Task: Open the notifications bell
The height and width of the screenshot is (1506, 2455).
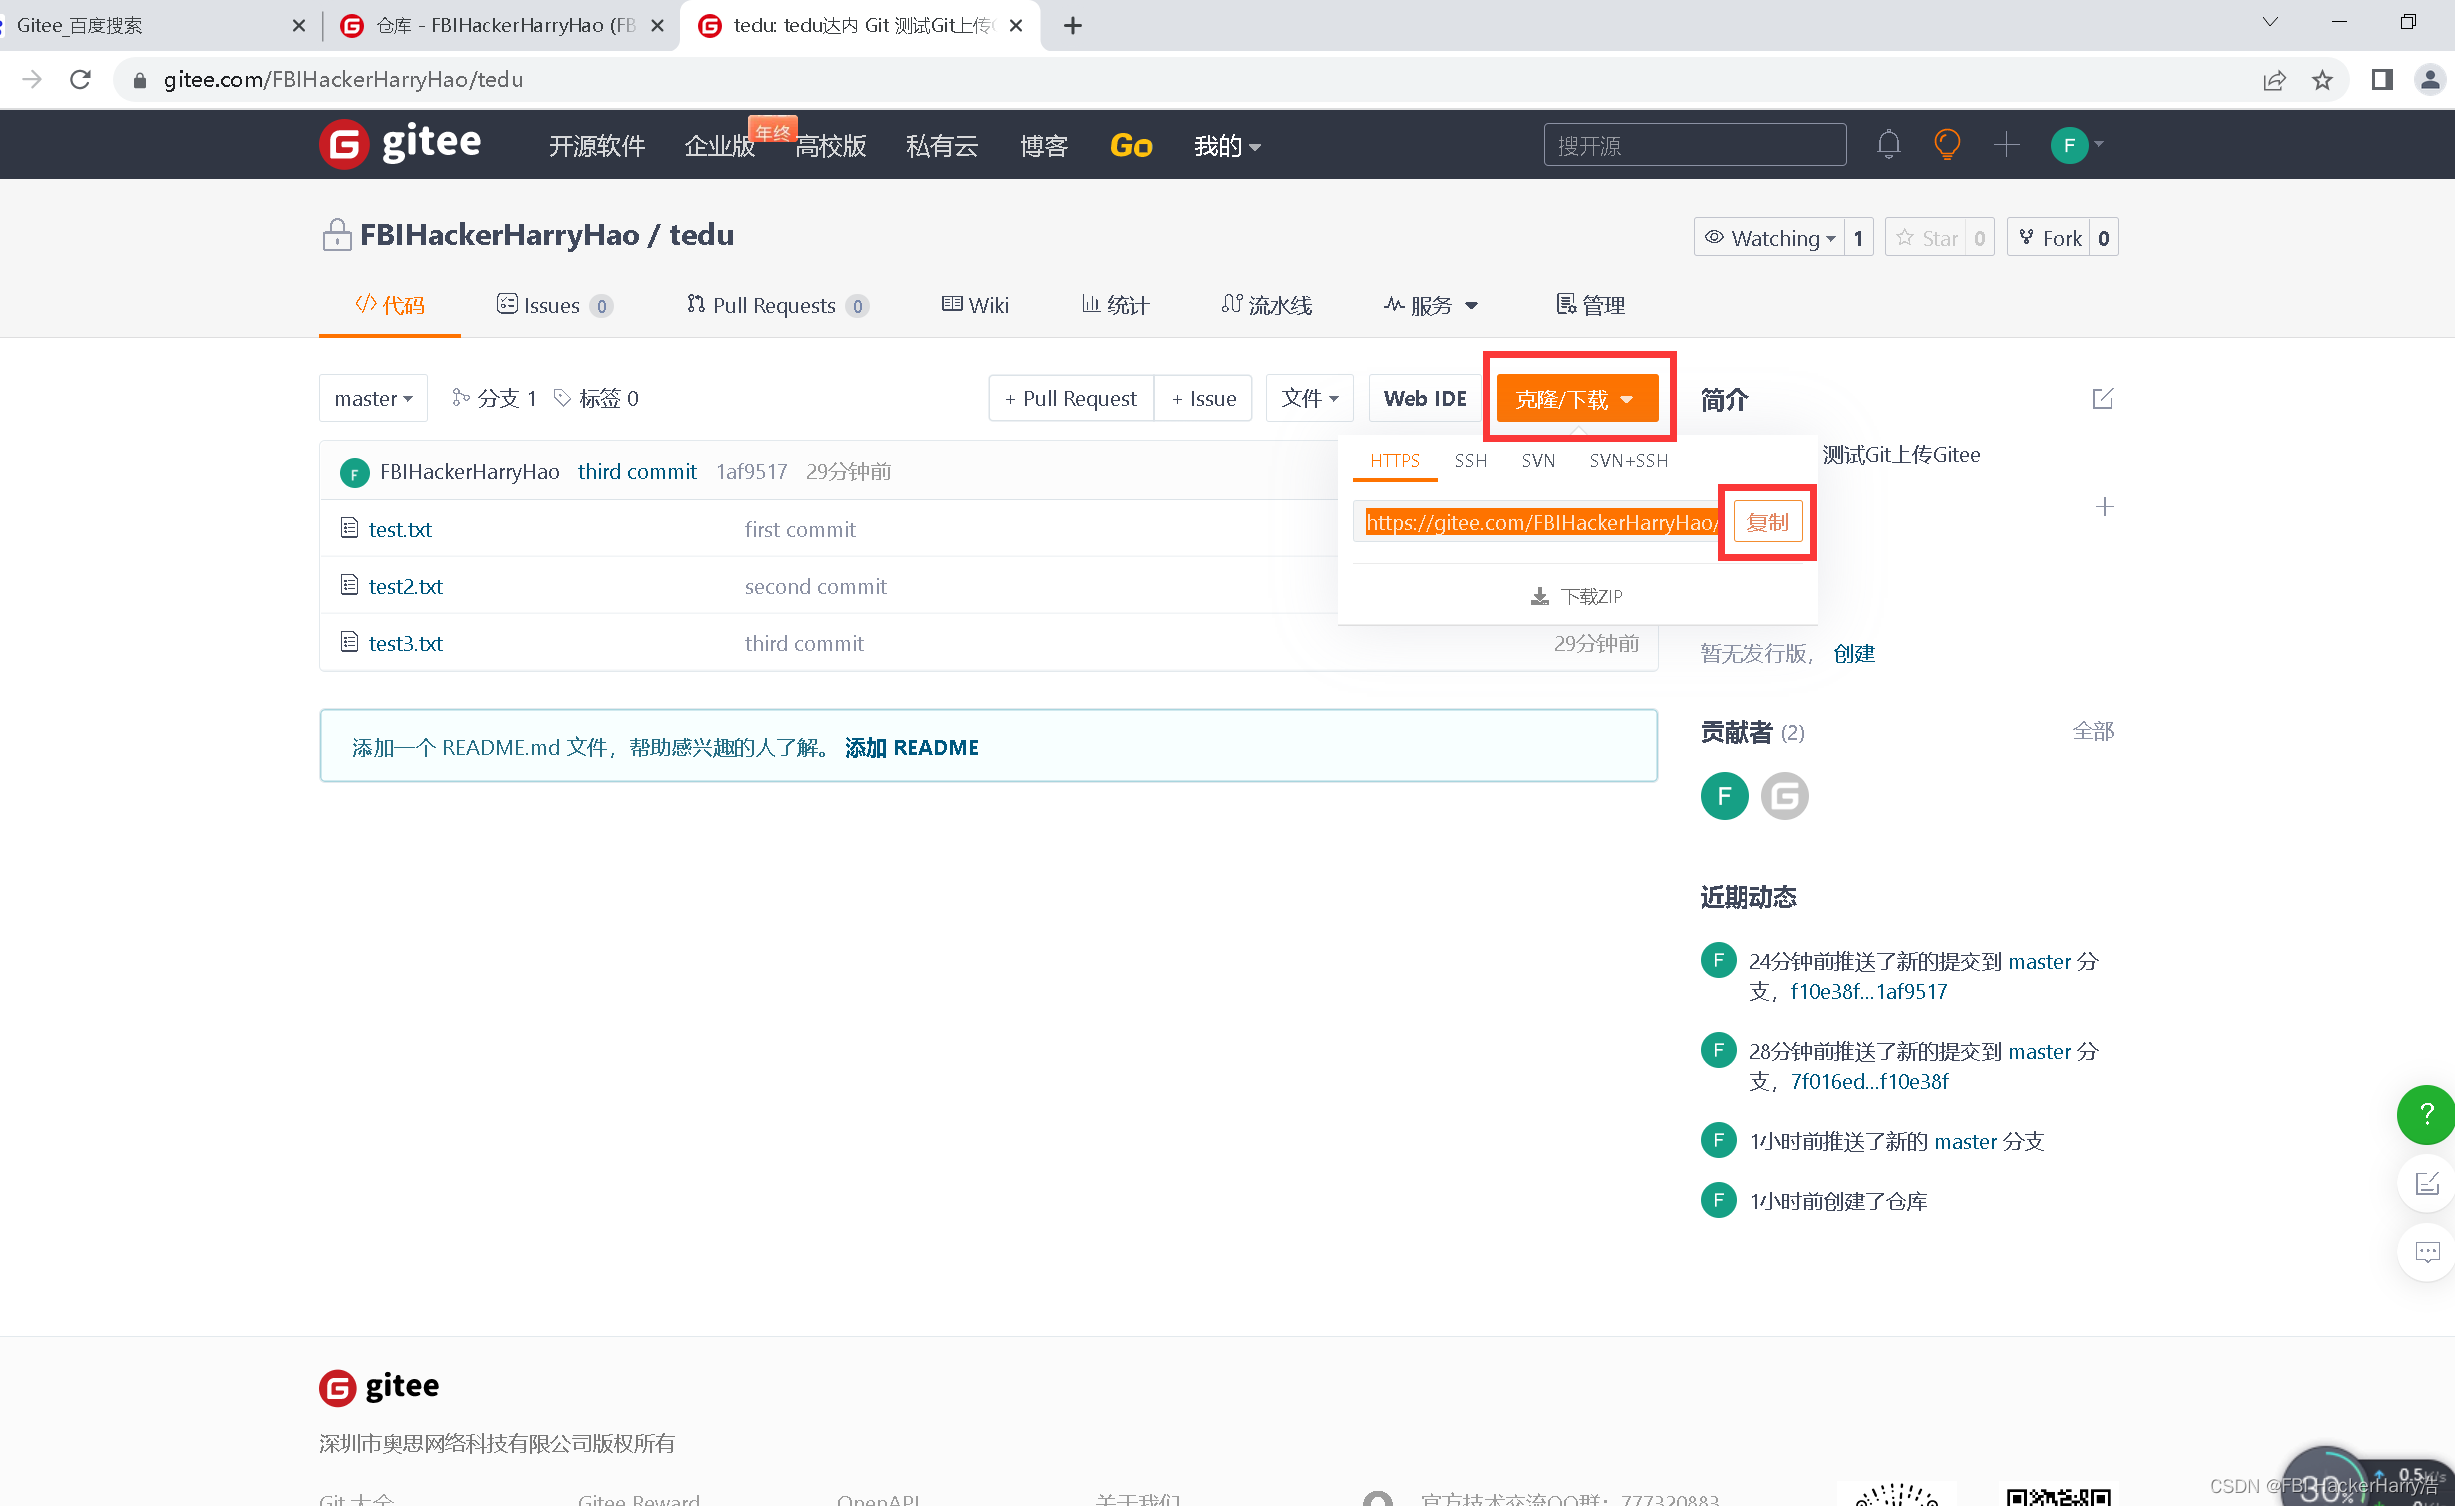Action: point(1888,145)
